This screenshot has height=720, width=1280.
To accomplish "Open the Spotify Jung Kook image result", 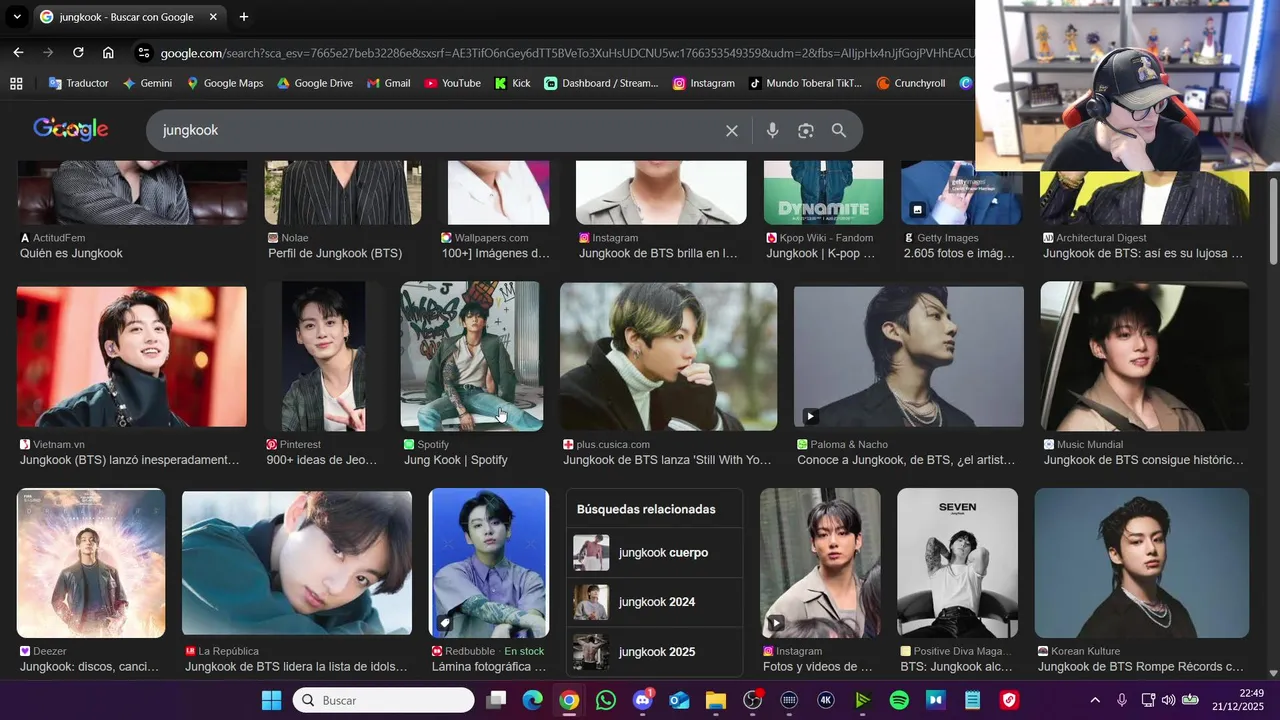I will click(x=471, y=356).
